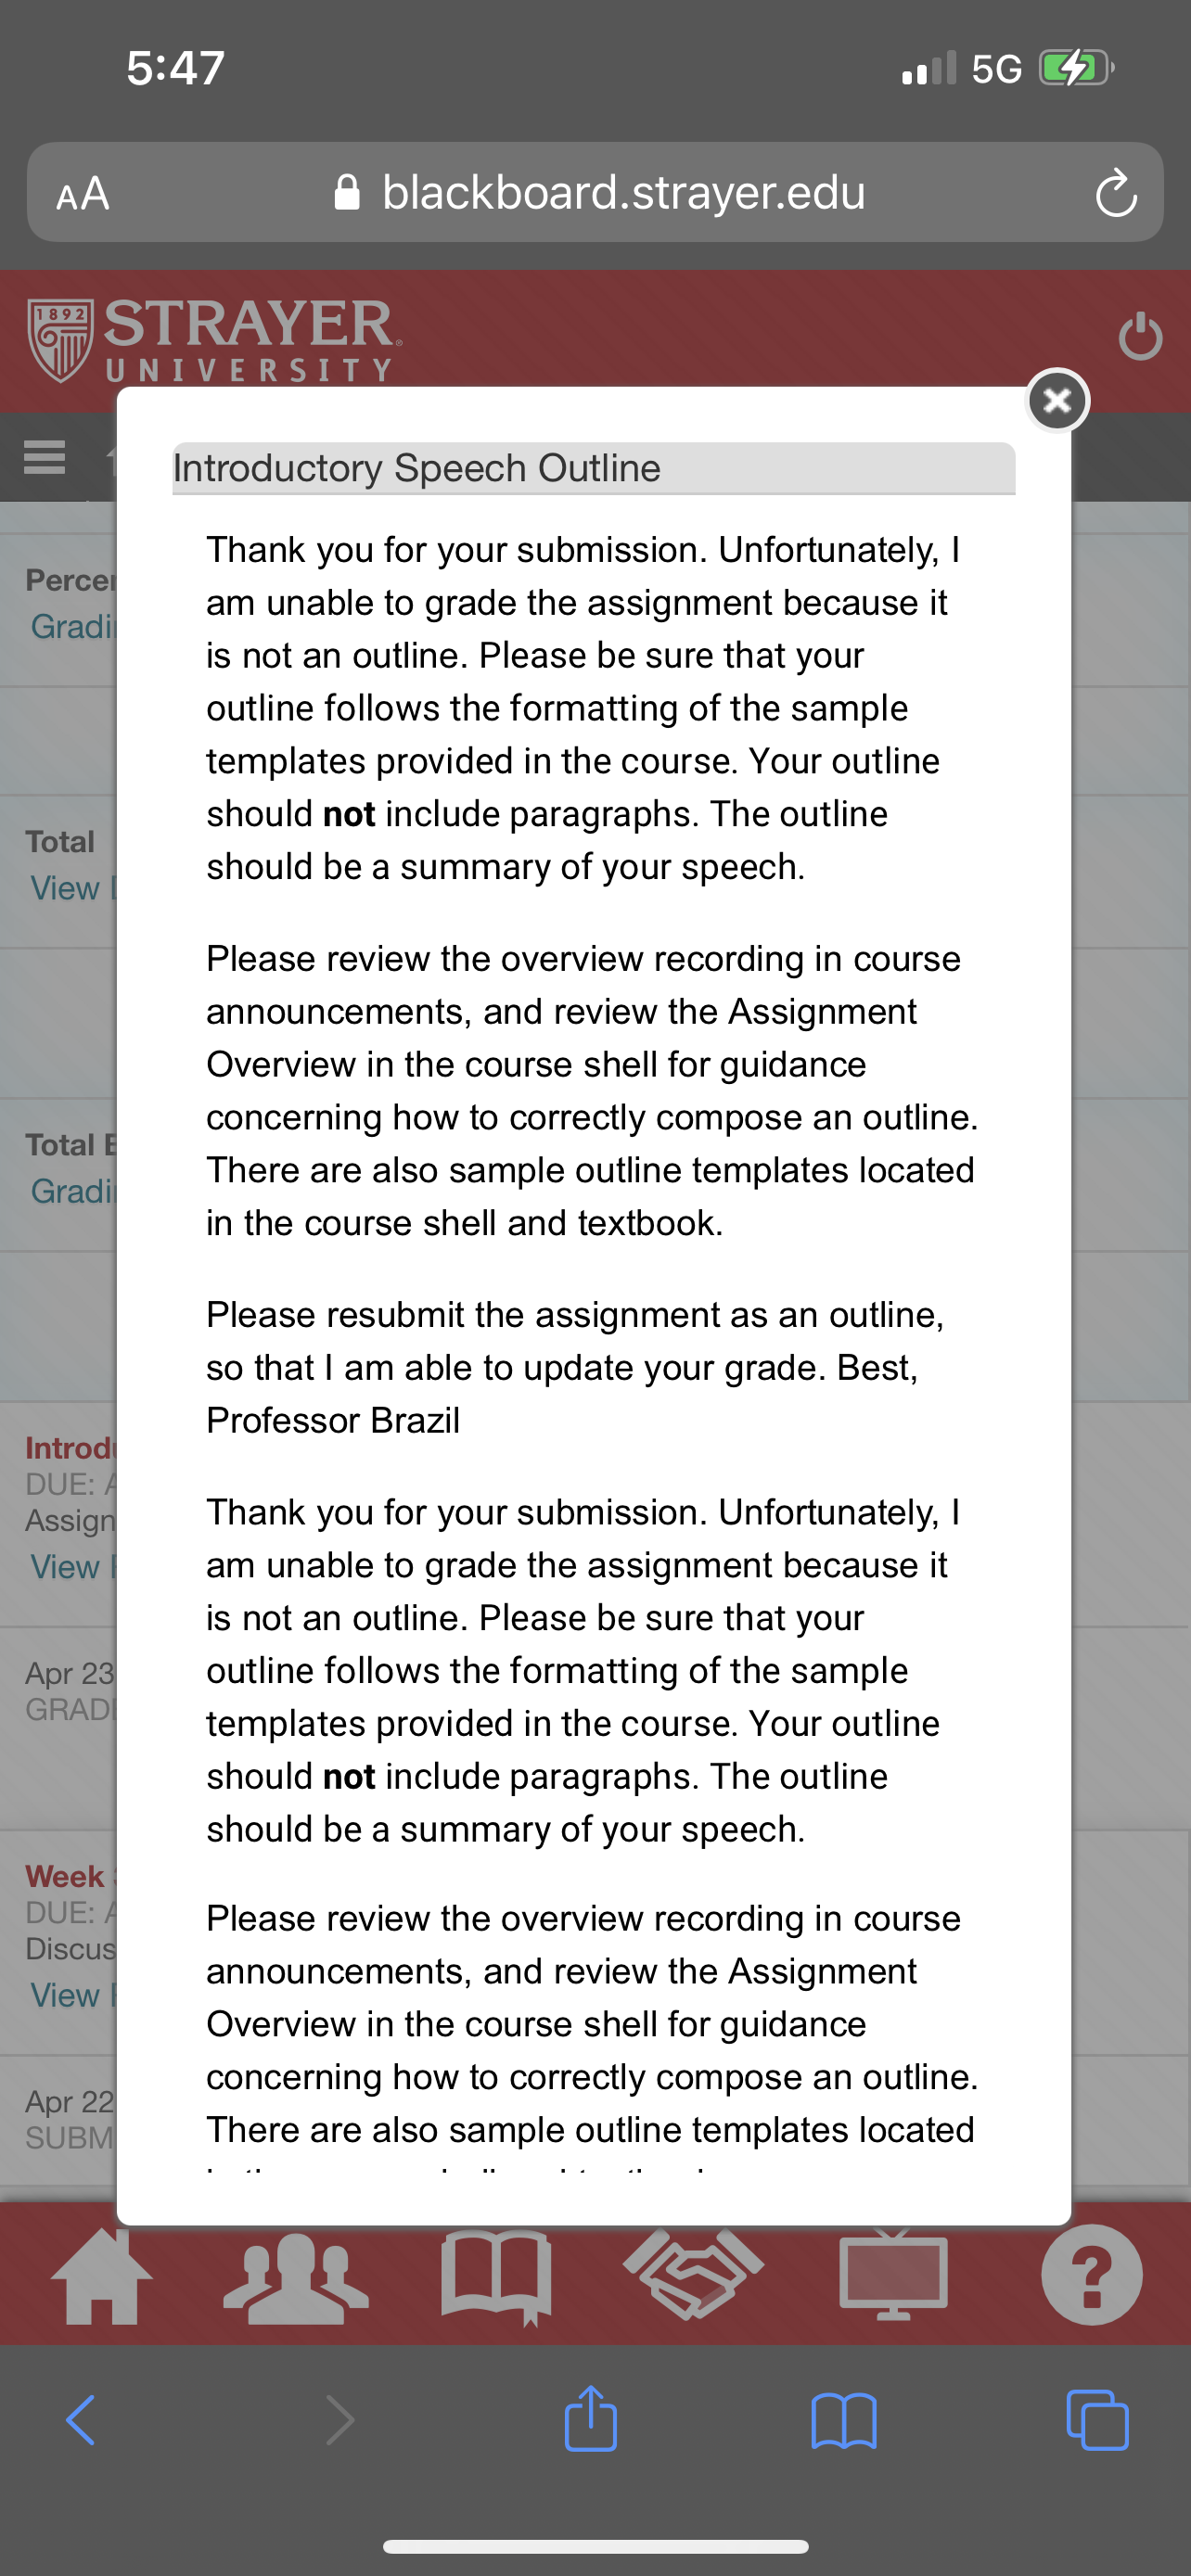Open the Week discussion item
Screen dimensions: 1191x2576
[x=71, y=1876]
